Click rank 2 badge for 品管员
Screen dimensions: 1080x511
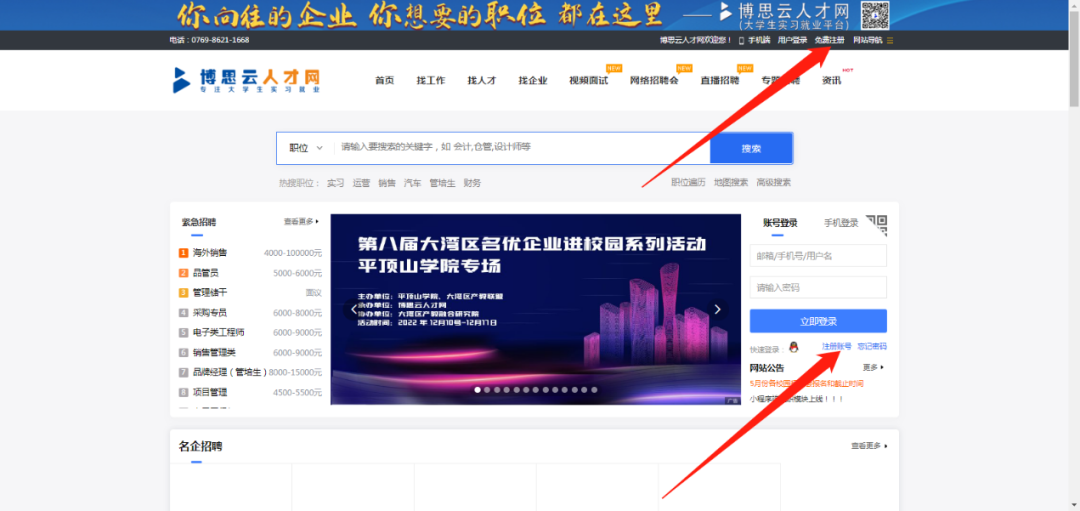point(183,273)
